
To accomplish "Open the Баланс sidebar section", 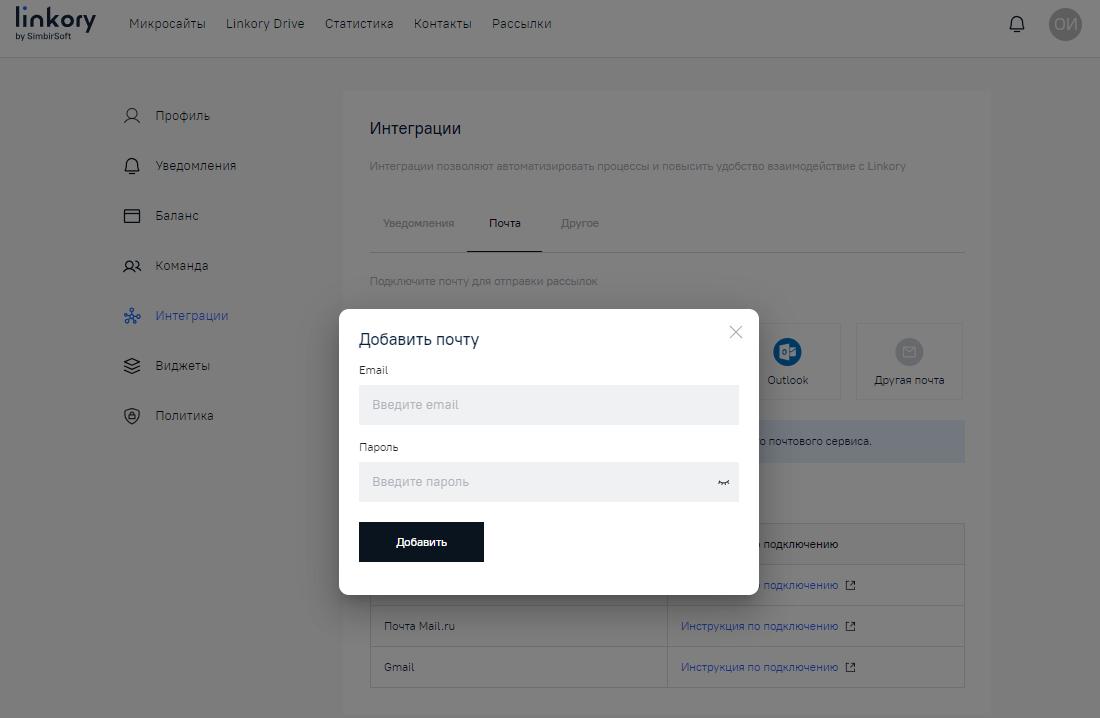I will [x=176, y=216].
